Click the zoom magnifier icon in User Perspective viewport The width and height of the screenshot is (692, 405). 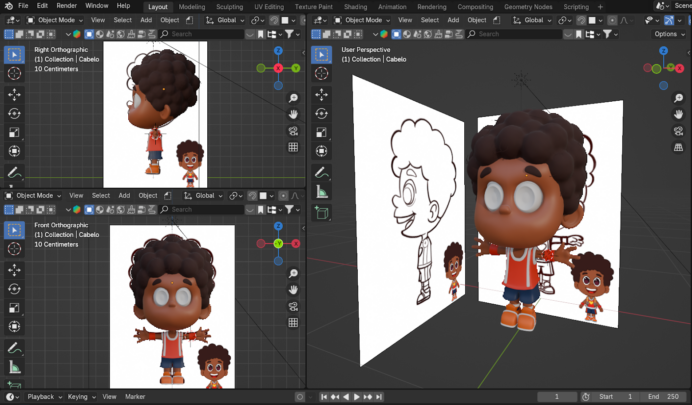click(x=679, y=98)
